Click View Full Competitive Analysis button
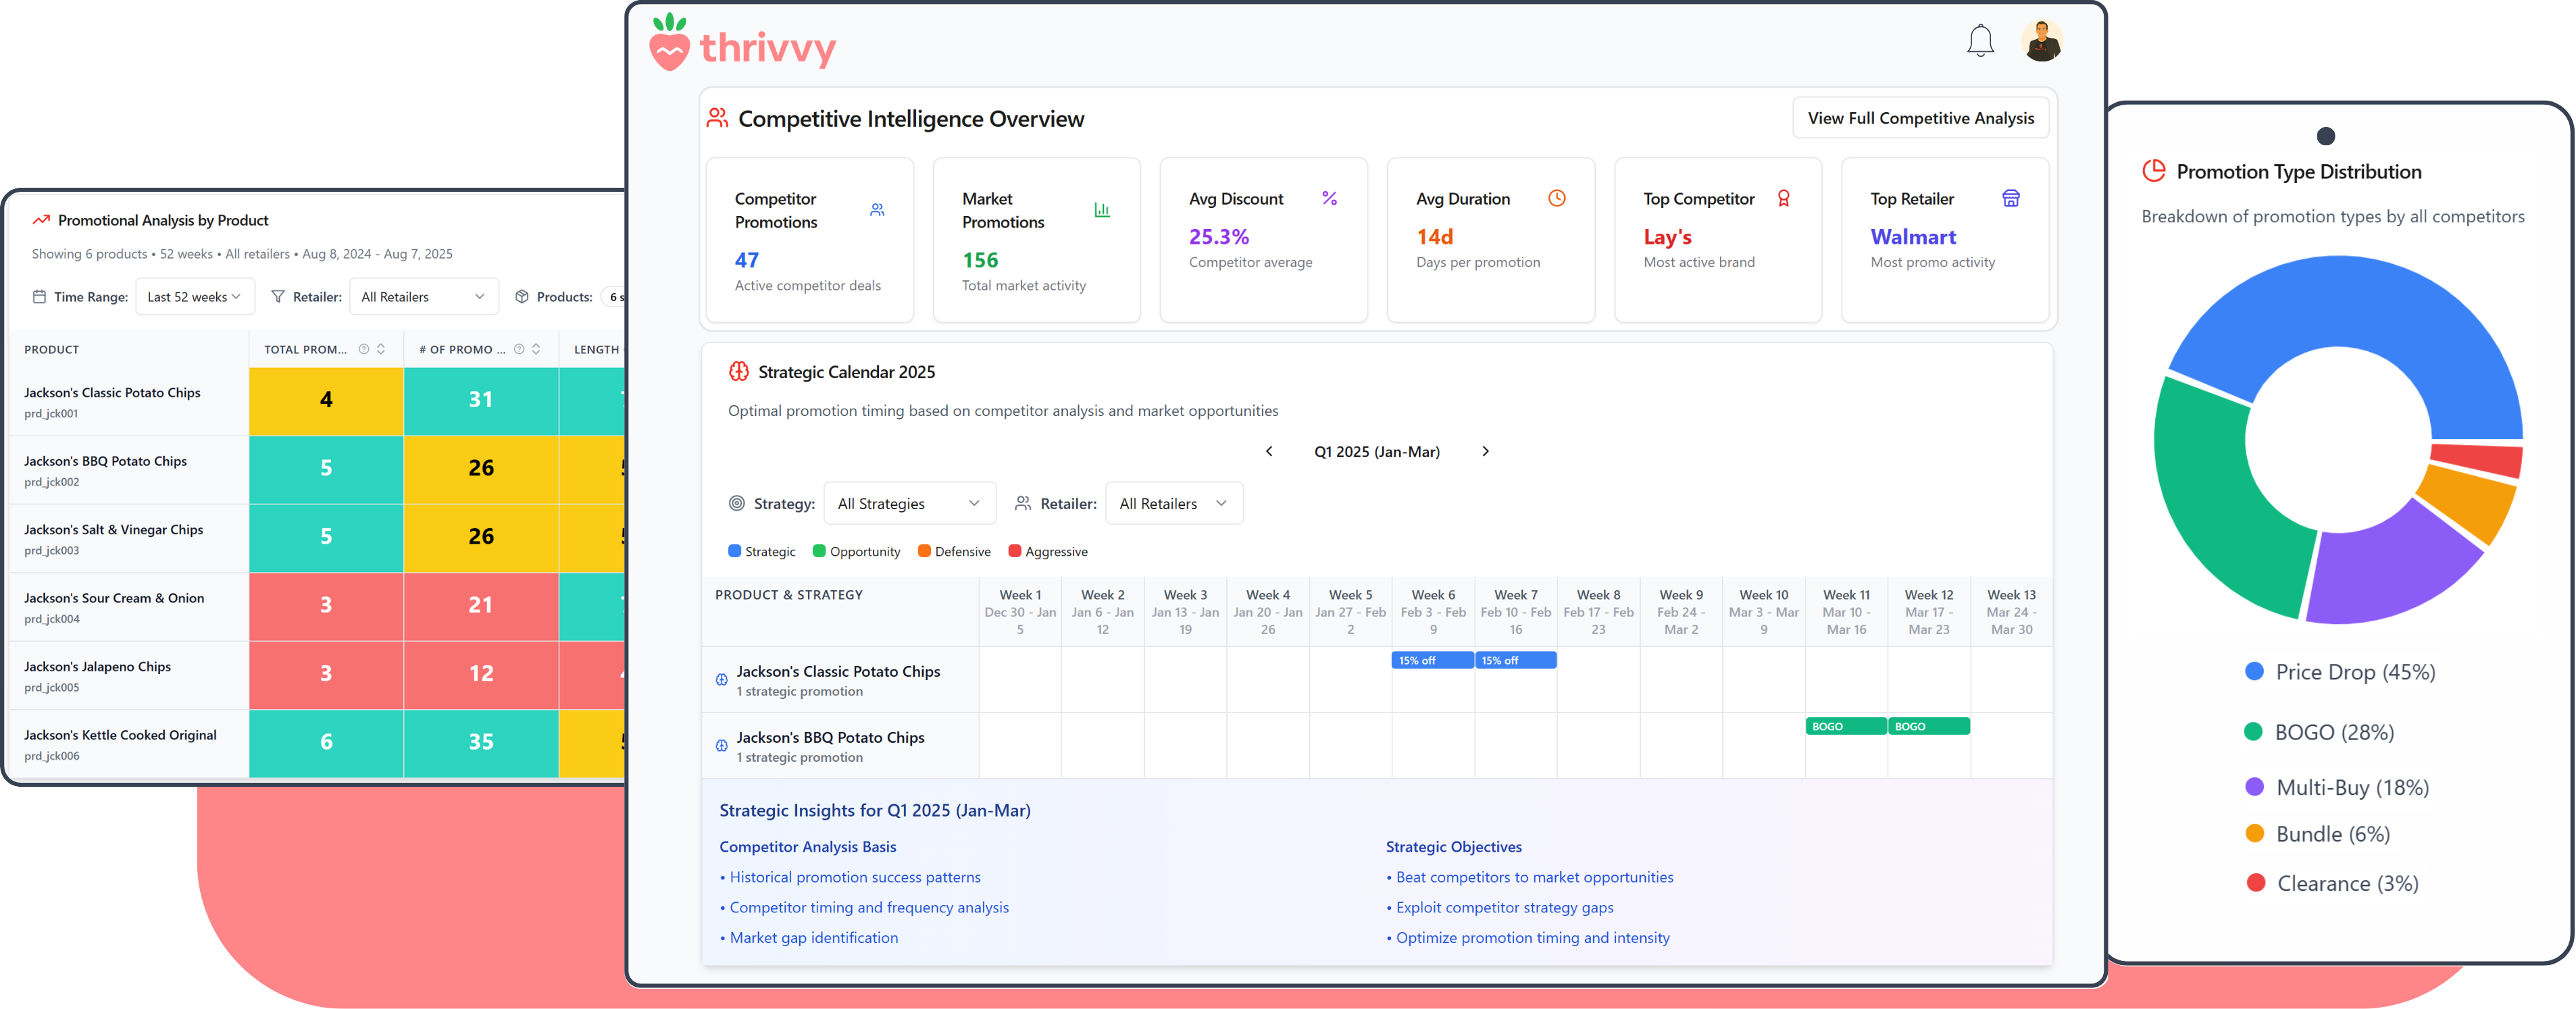 click(x=1920, y=118)
